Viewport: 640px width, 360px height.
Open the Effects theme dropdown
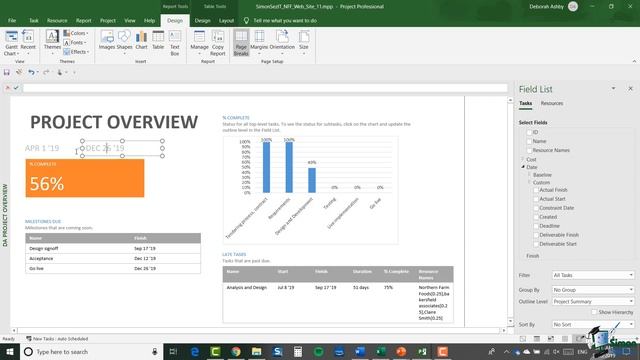(76, 52)
